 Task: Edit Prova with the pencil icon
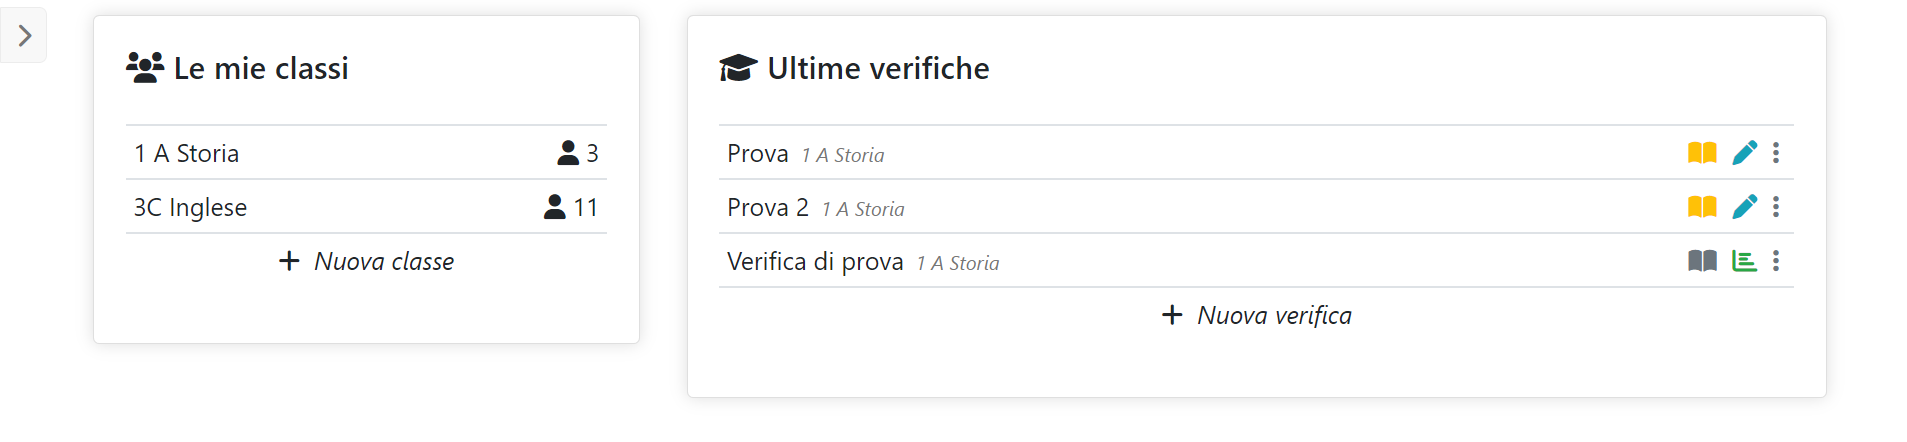click(1745, 153)
